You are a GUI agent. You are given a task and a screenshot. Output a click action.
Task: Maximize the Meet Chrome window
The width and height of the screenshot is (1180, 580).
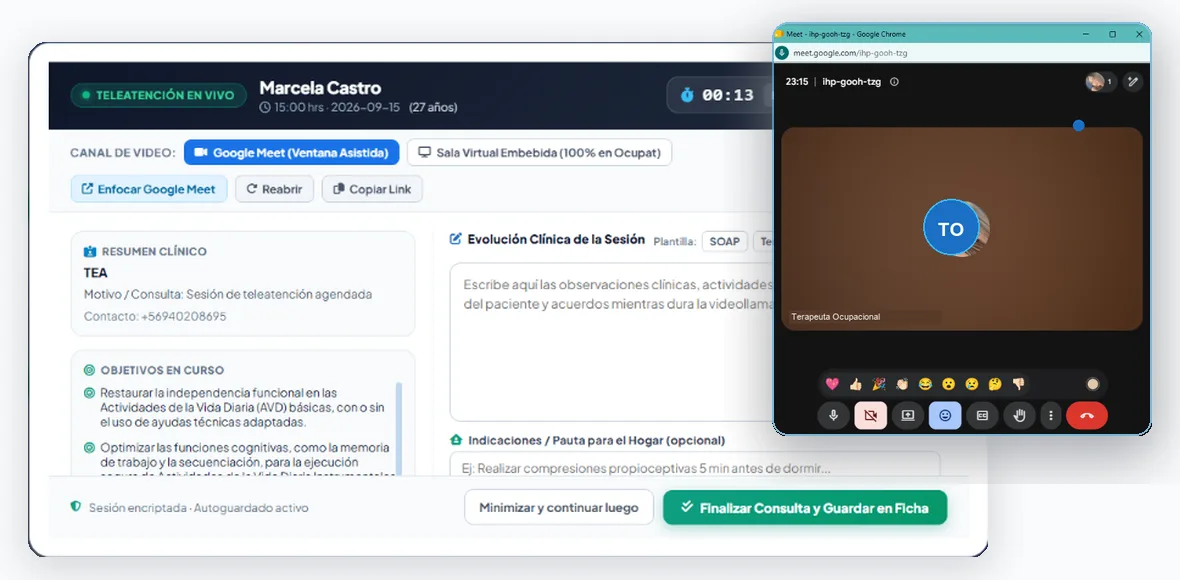tap(1112, 34)
